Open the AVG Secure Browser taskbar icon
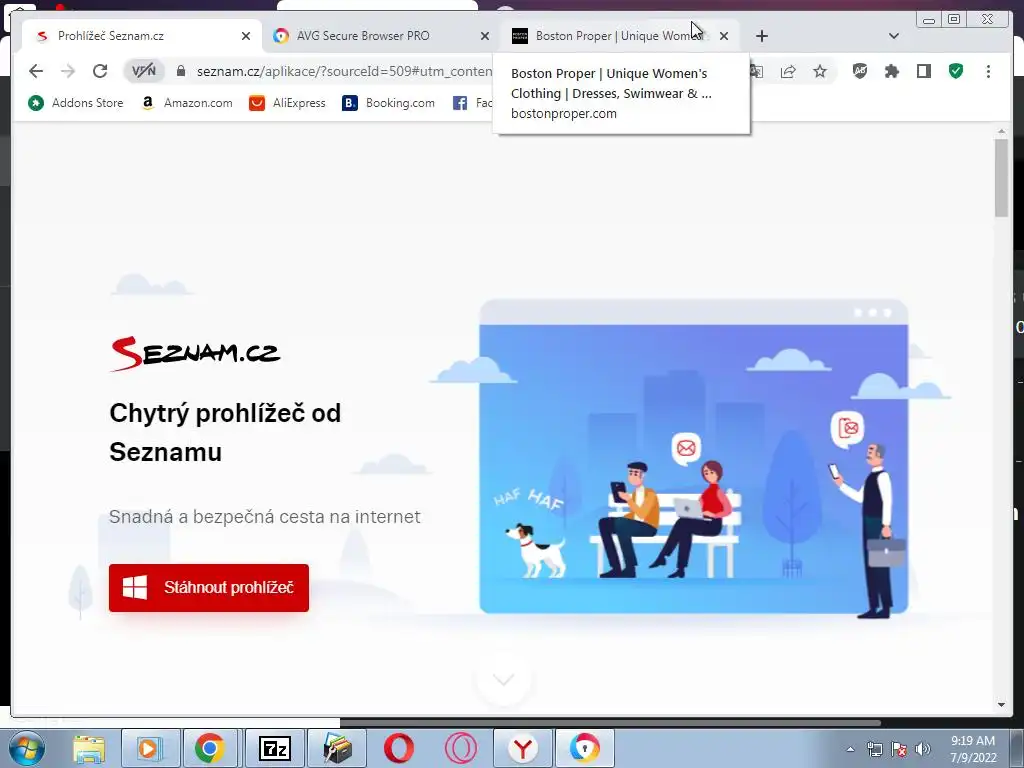1024x768 pixels. [584, 748]
